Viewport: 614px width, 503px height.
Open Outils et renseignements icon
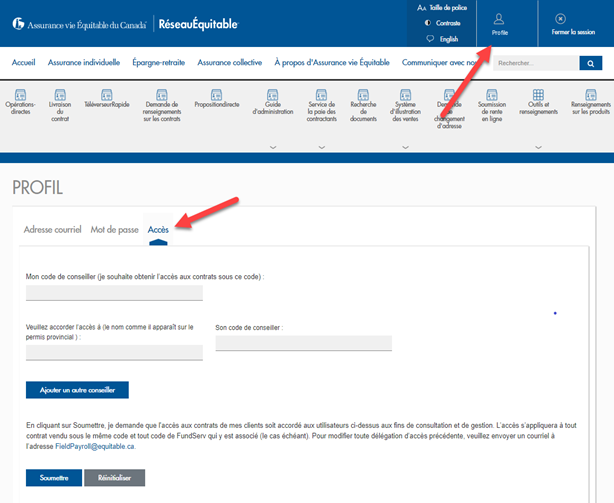[538, 94]
